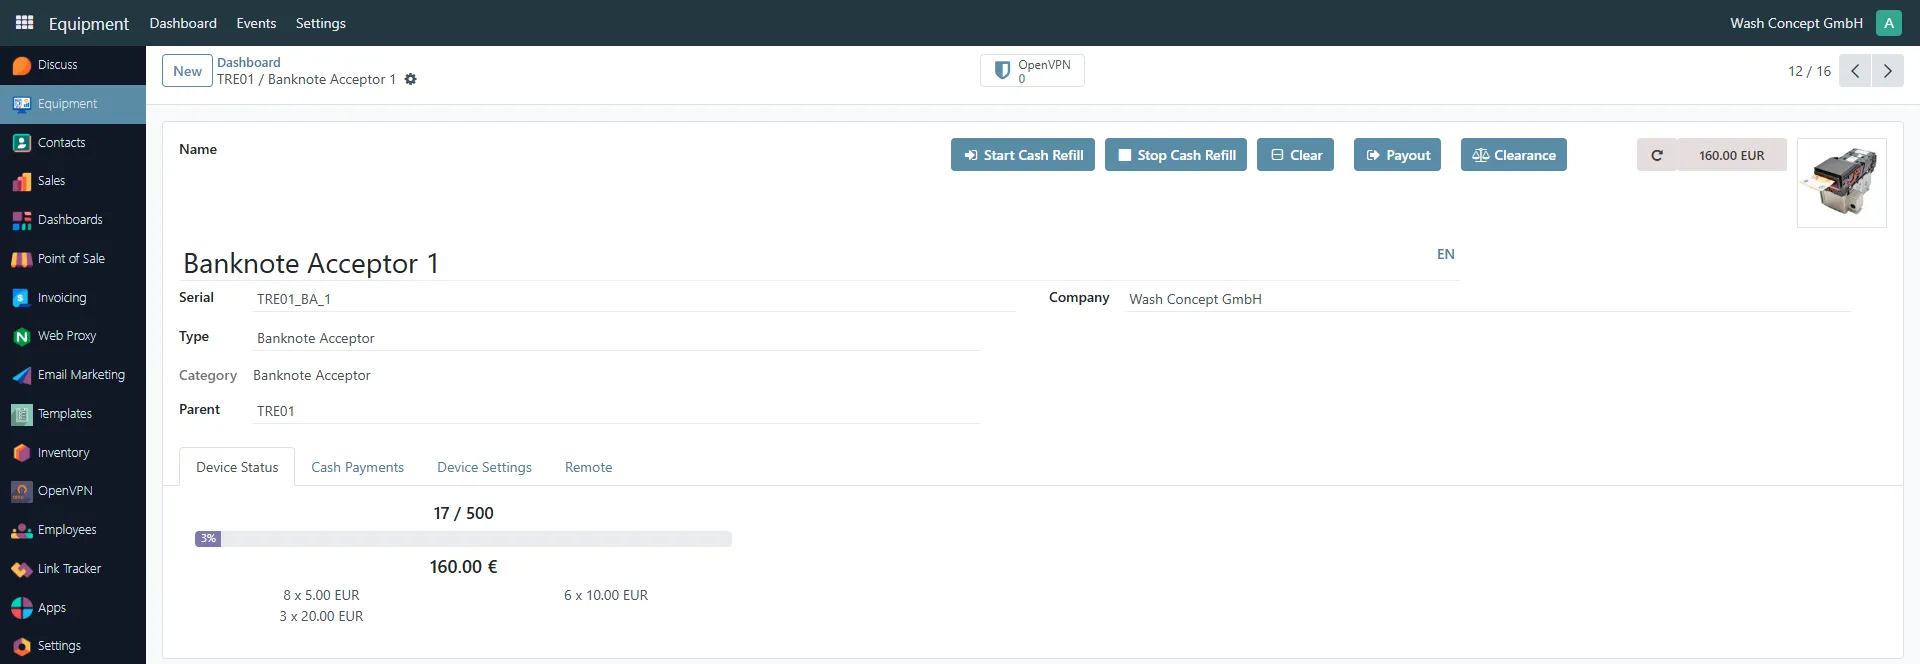Click the banknote acceptor device image

point(1841,183)
